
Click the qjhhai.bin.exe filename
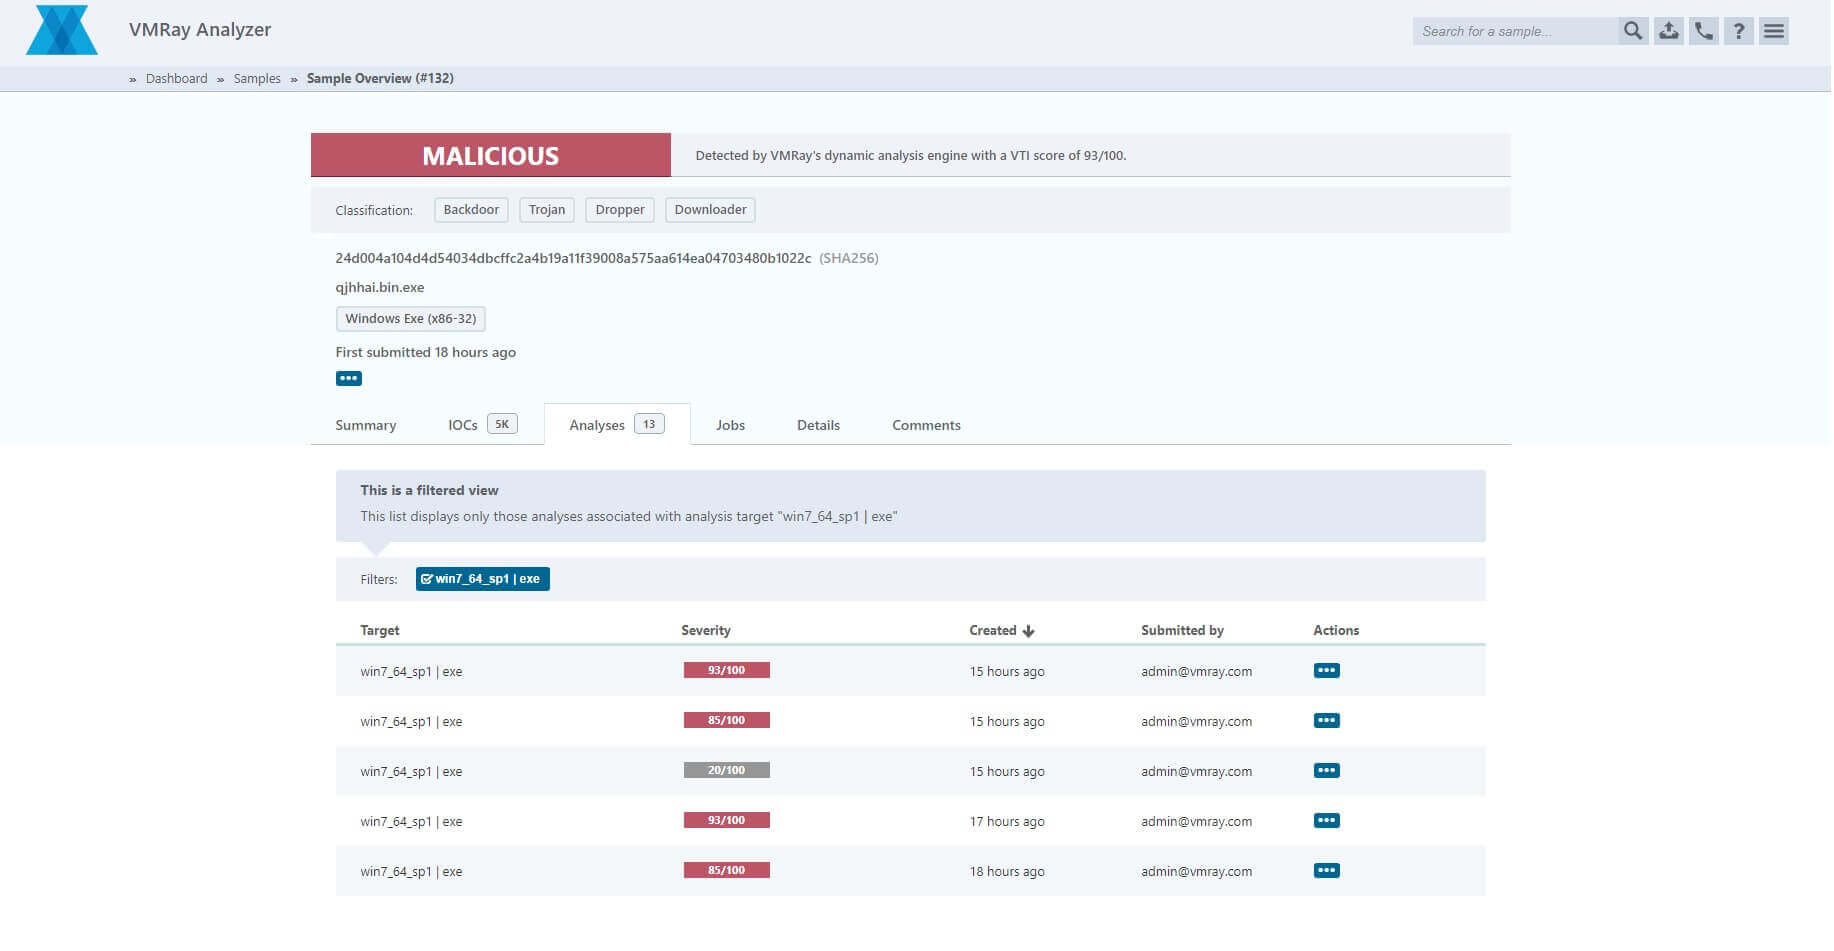(380, 287)
